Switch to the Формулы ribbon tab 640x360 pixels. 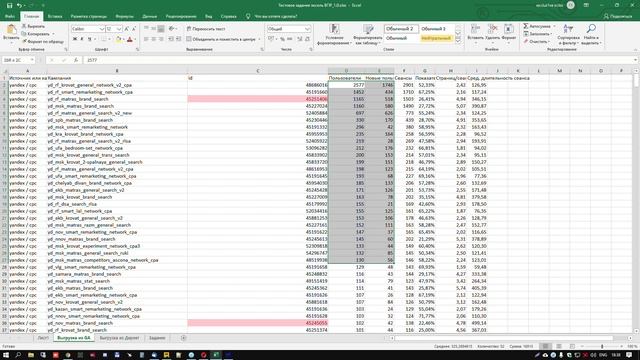(x=124, y=16)
